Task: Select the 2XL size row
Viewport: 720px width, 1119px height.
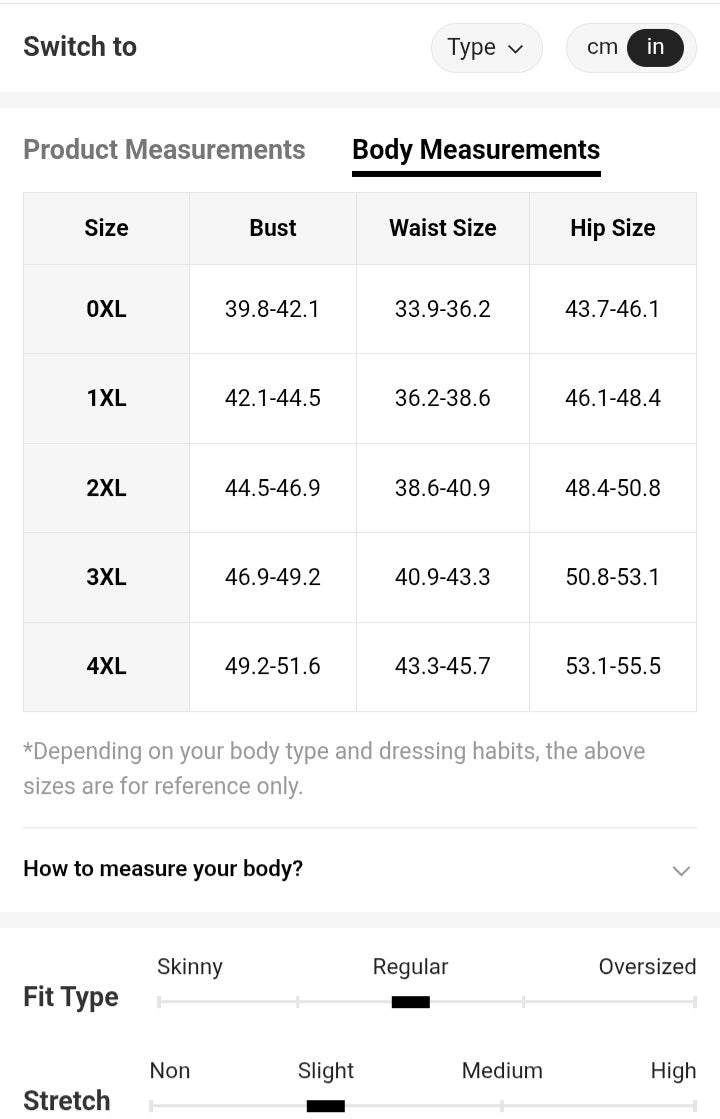Action: click(106, 488)
